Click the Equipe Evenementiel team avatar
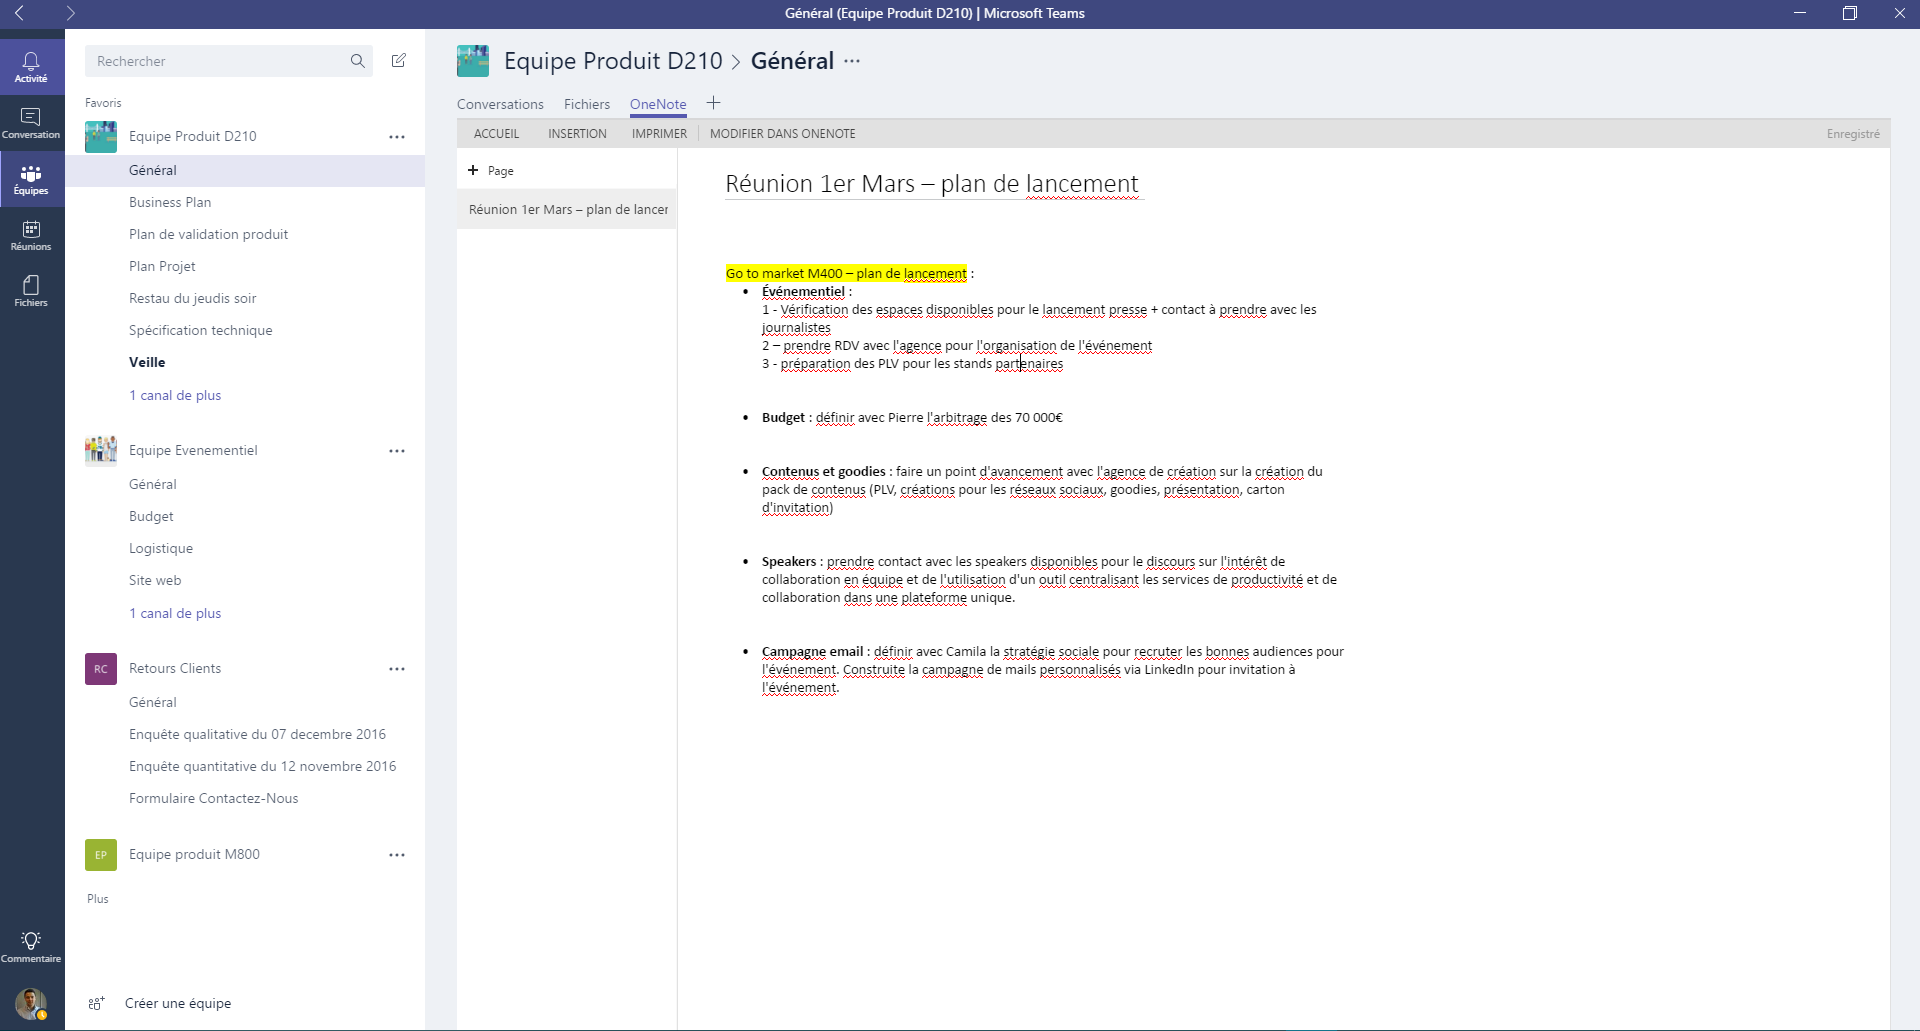The image size is (1920, 1031). (x=101, y=451)
